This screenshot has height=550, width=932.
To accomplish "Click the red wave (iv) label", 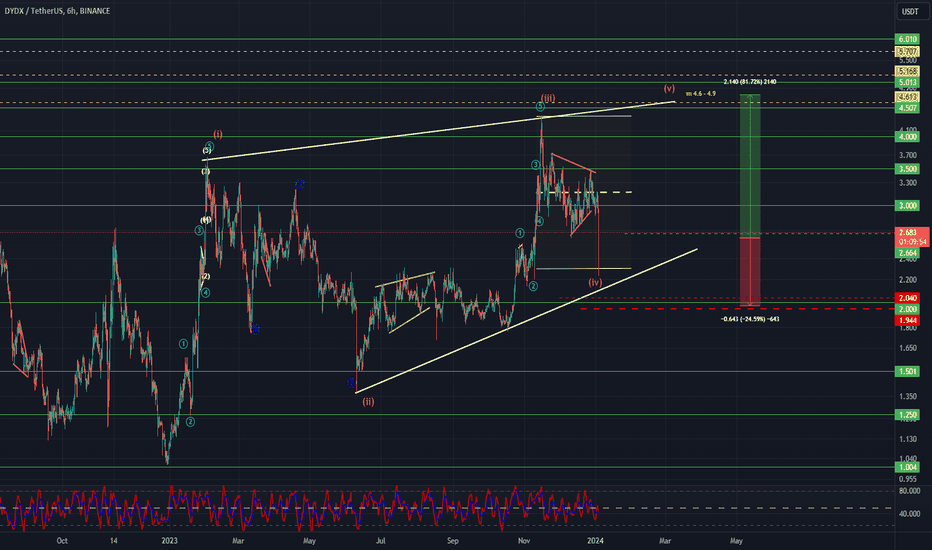I will tap(595, 282).
